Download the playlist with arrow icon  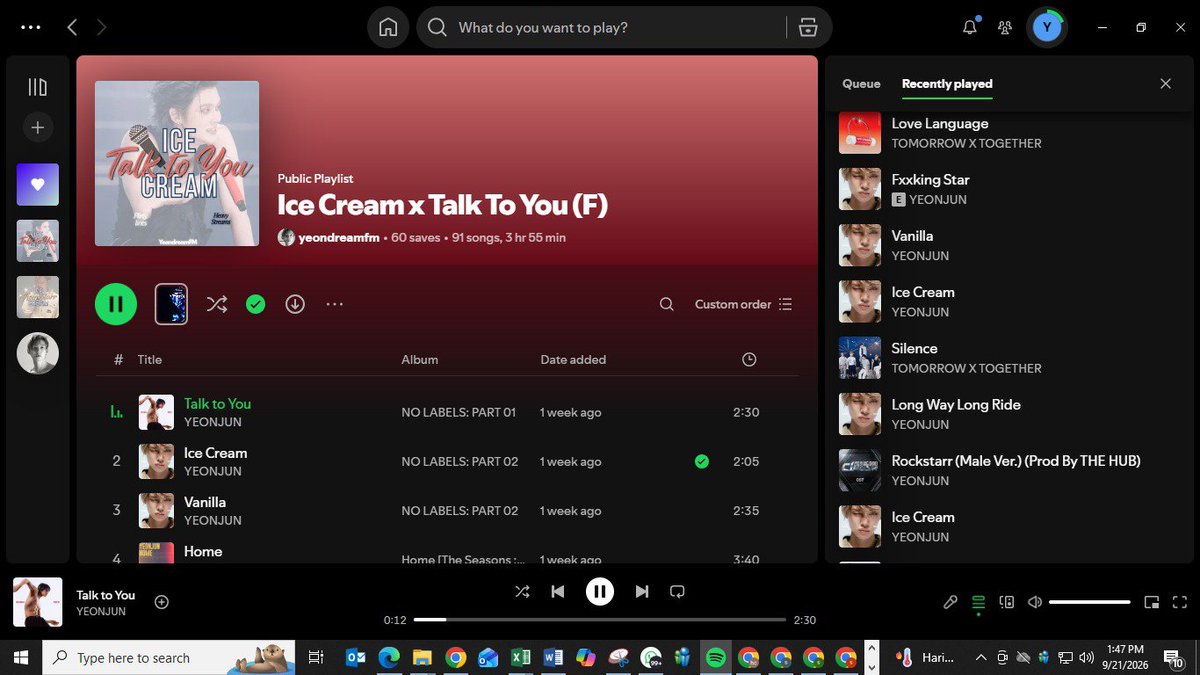coord(295,304)
